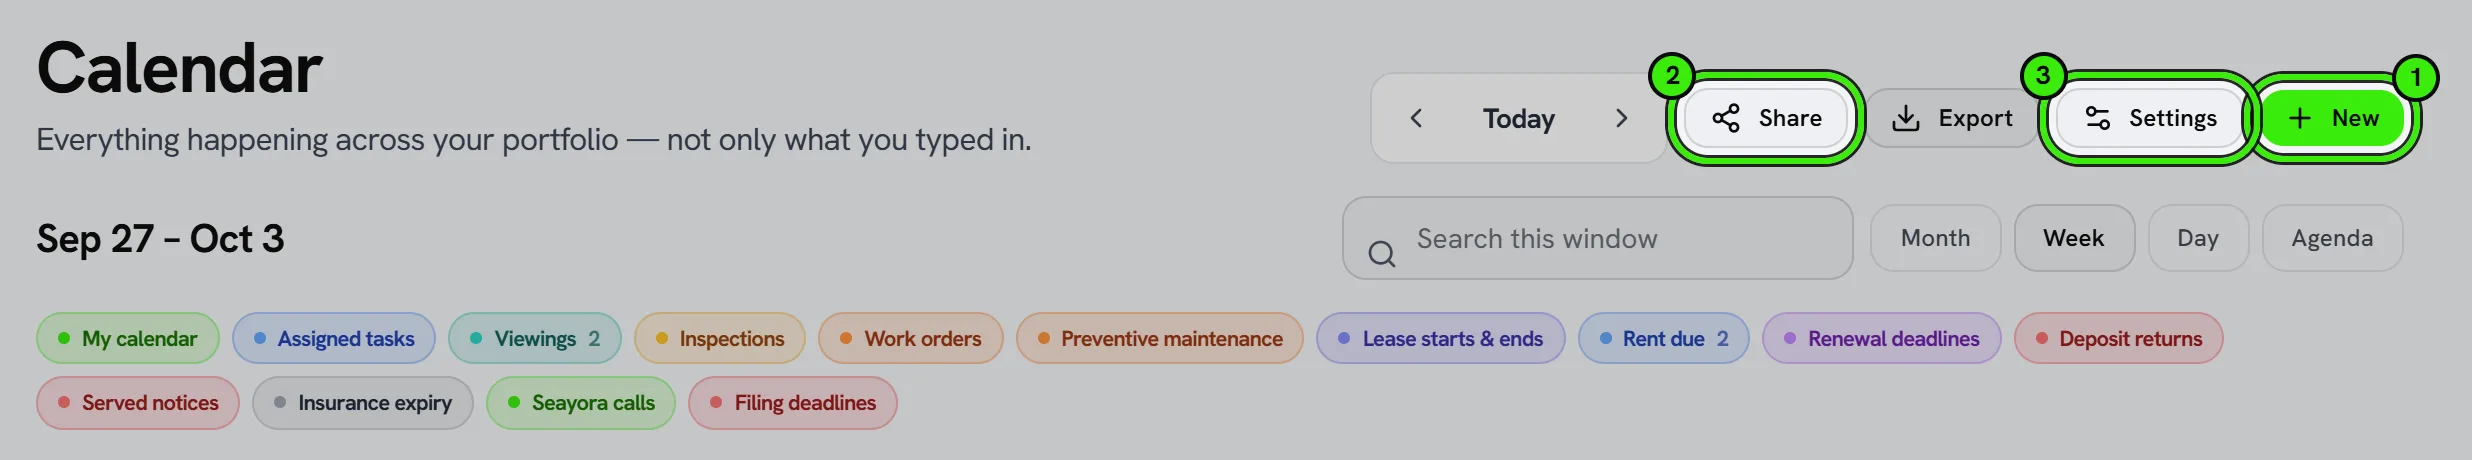Click the red dot on Deposit returns
Image resolution: width=2472 pixels, height=460 pixels.
click(2042, 338)
